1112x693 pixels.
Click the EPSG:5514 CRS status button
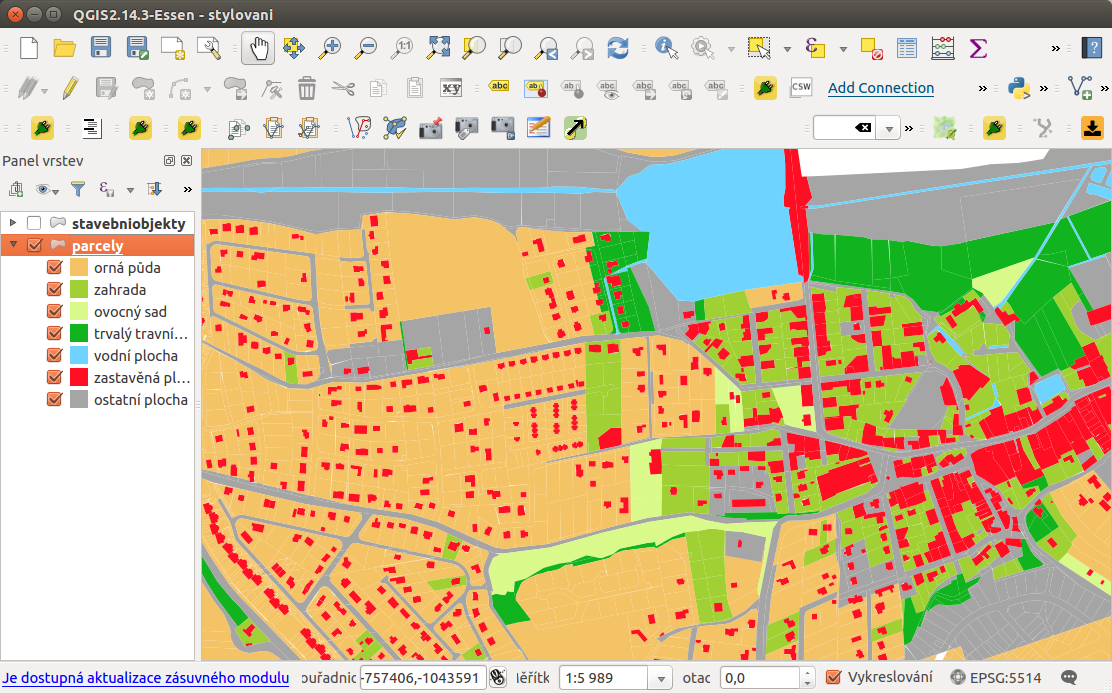point(996,677)
